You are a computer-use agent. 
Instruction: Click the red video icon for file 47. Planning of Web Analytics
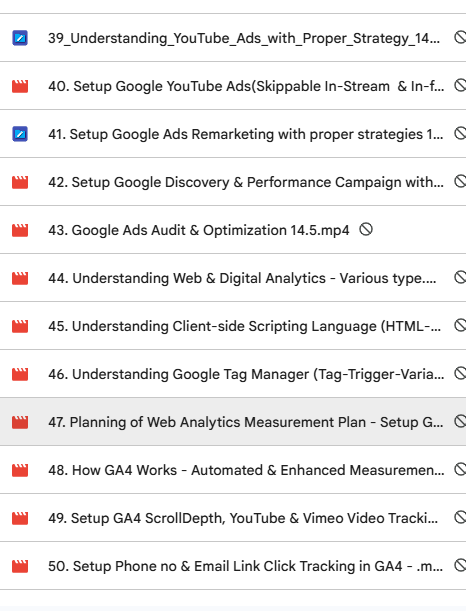click(20, 422)
